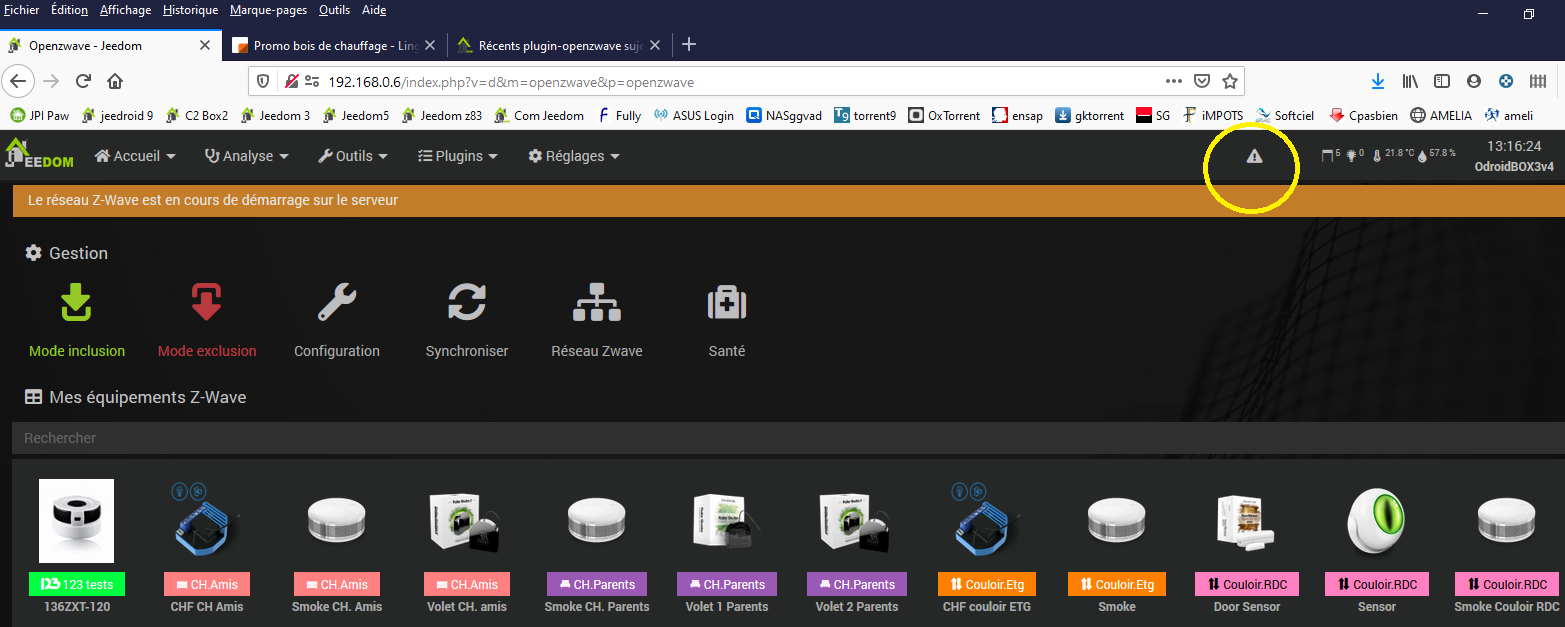Open the Firefox library icon
Screen dimensions: 1565x627
pyautogui.click(x=1411, y=81)
